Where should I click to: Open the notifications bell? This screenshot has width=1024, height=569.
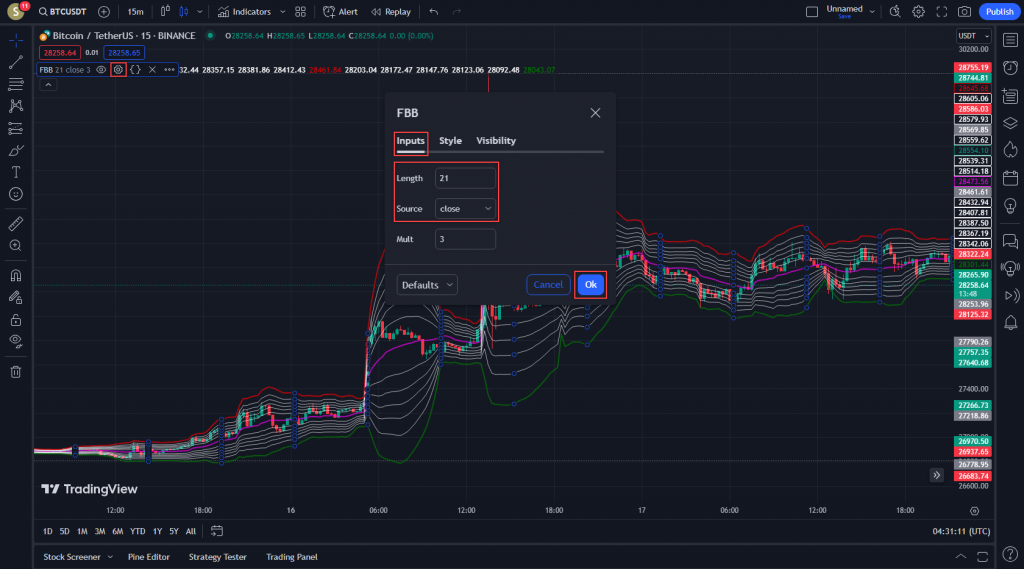click(x=1010, y=323)
